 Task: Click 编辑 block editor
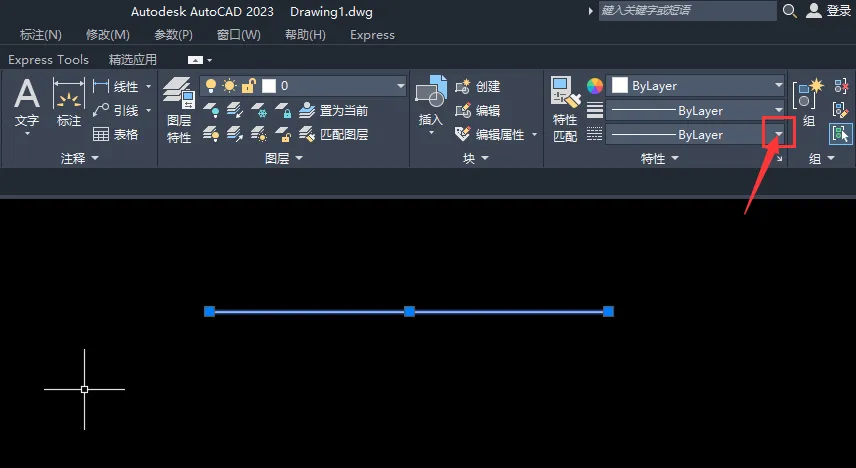(x=478, y=110)
